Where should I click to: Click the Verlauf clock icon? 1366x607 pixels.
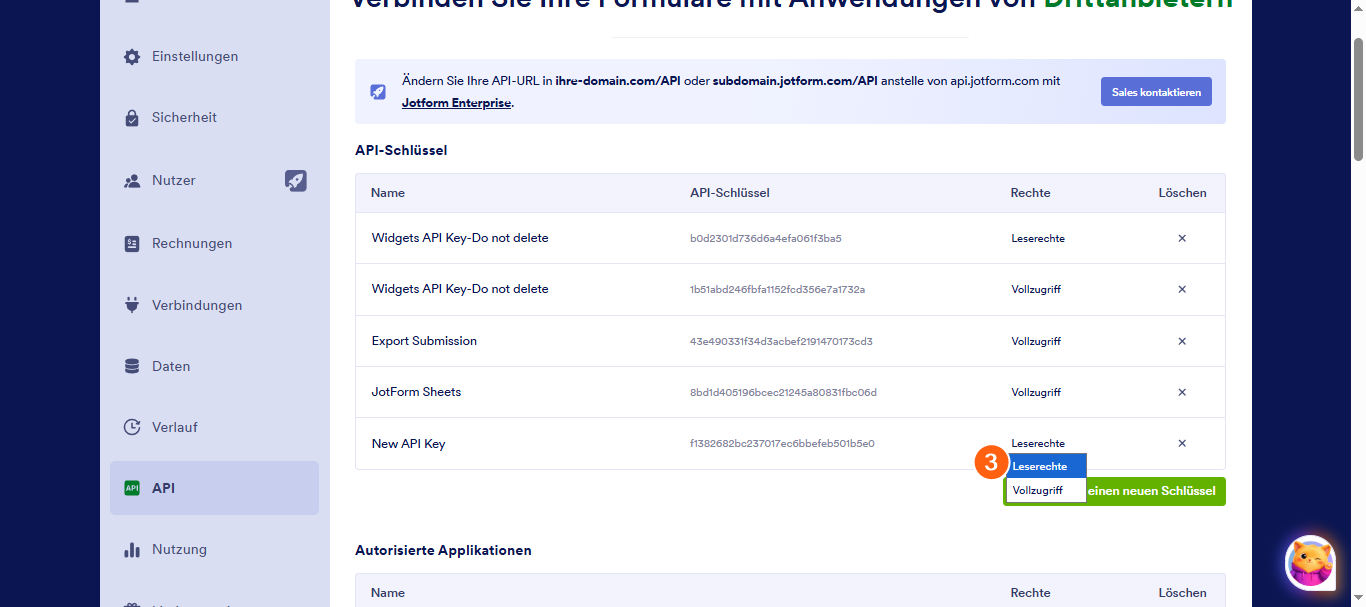tap(132, 427)
